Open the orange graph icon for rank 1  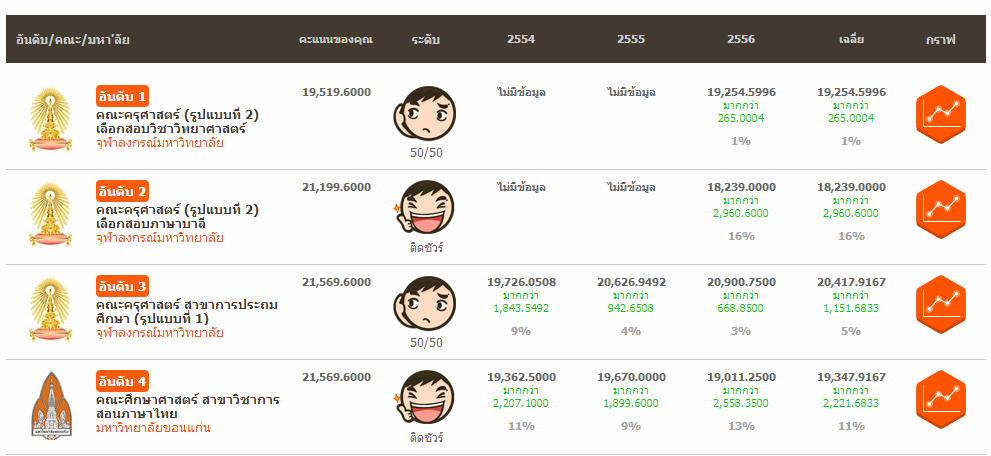[941, 115]
